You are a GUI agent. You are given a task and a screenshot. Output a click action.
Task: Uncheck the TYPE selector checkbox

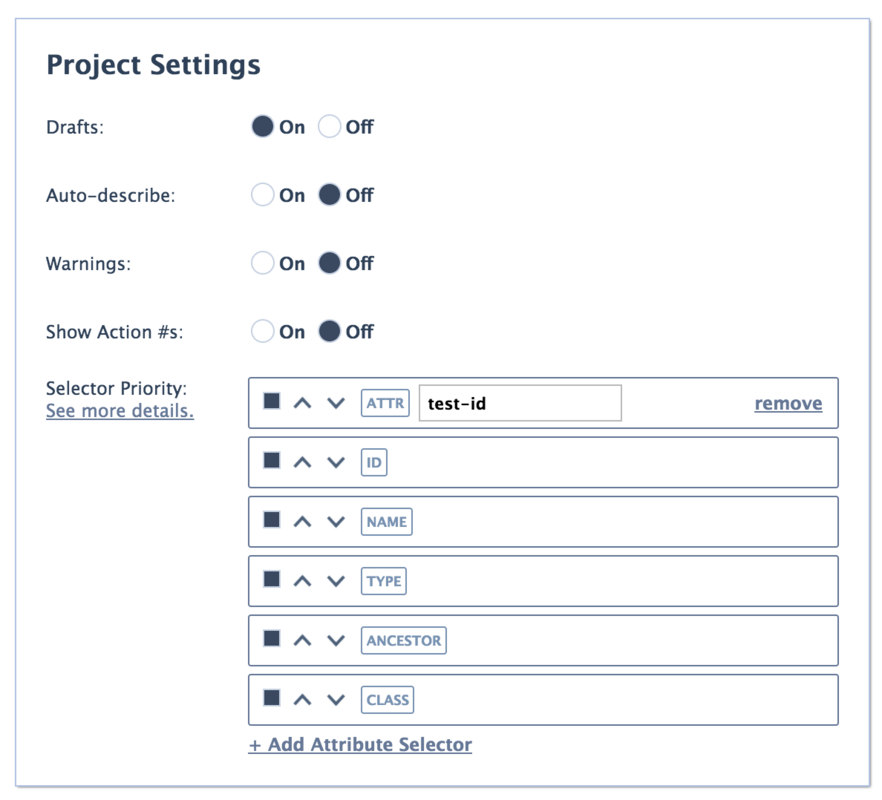(x=272, y=579)
